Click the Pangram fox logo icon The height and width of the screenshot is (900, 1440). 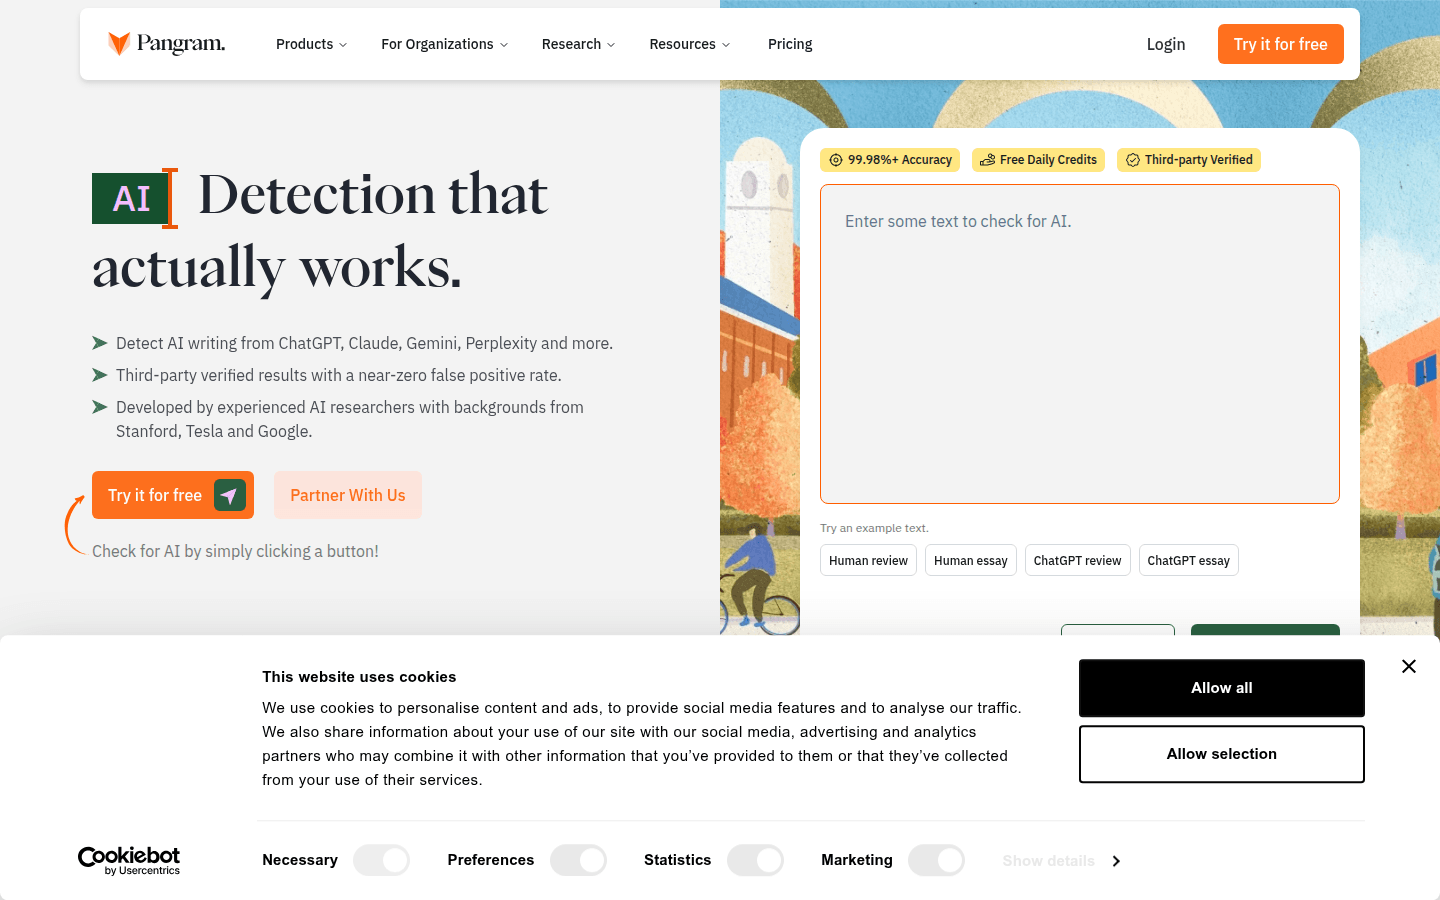pyautogui.click(x=117, y=43)
